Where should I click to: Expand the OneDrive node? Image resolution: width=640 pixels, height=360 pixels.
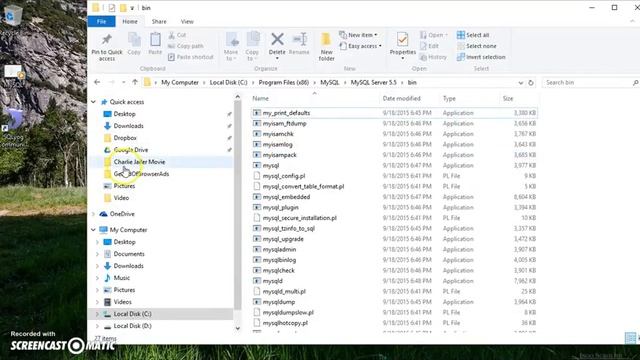tap(93, 214)
